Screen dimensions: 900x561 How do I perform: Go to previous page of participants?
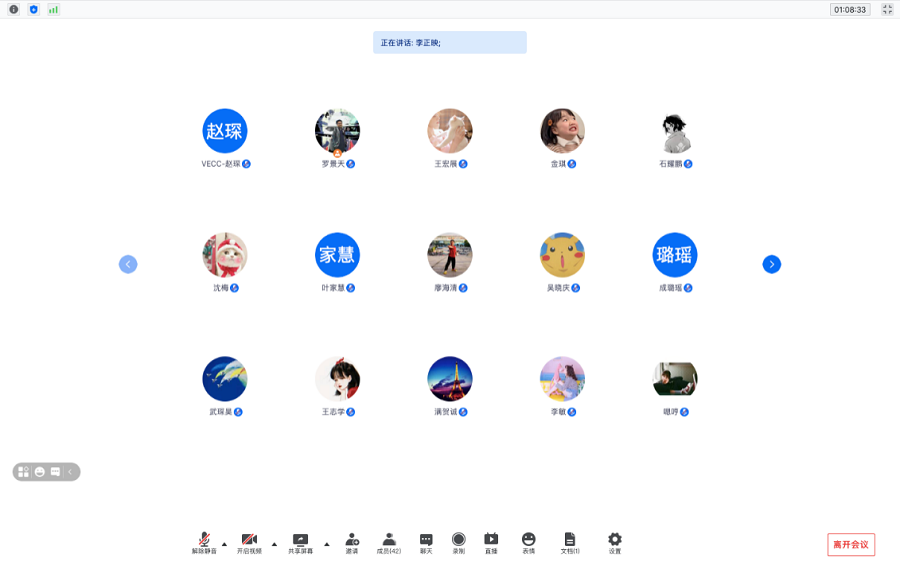point(128,264)
